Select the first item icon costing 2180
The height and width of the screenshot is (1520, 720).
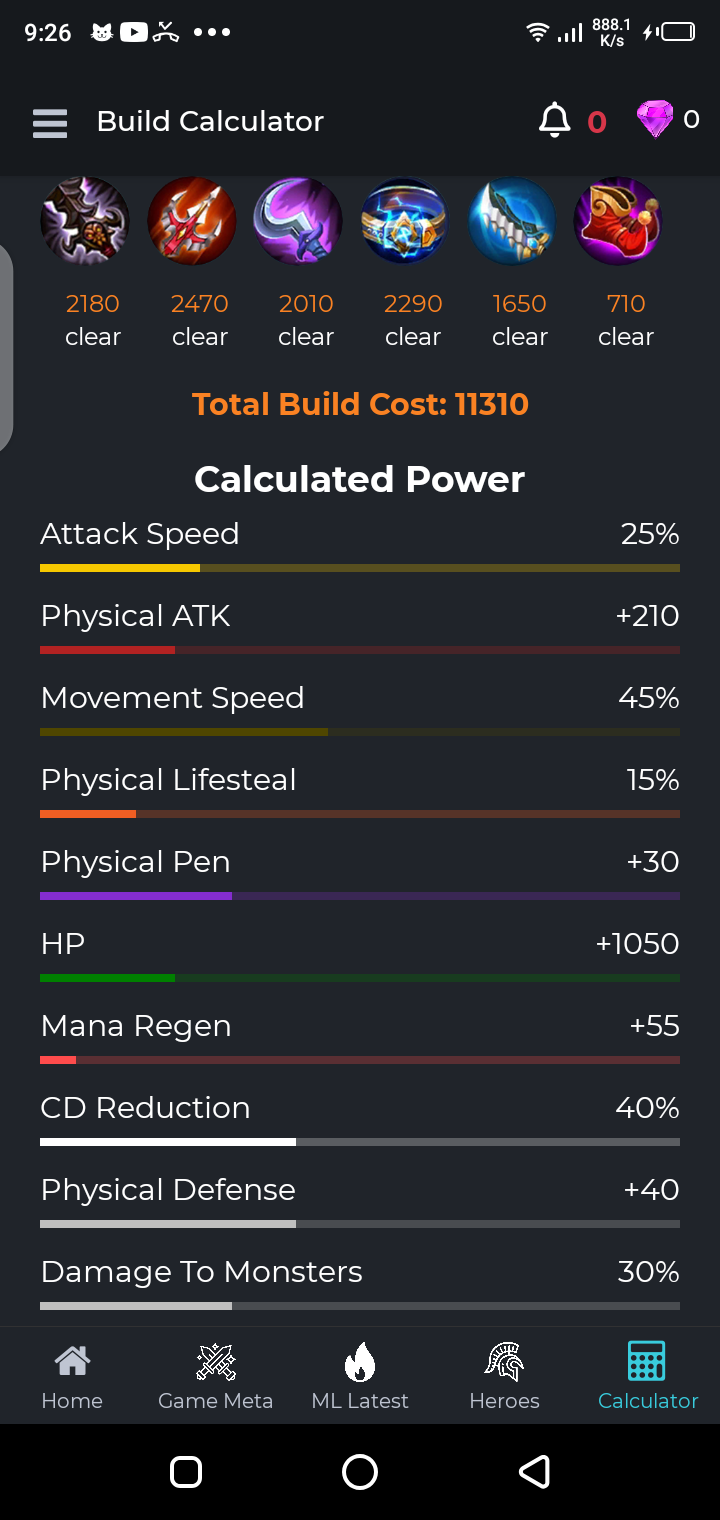coord(85,221)
